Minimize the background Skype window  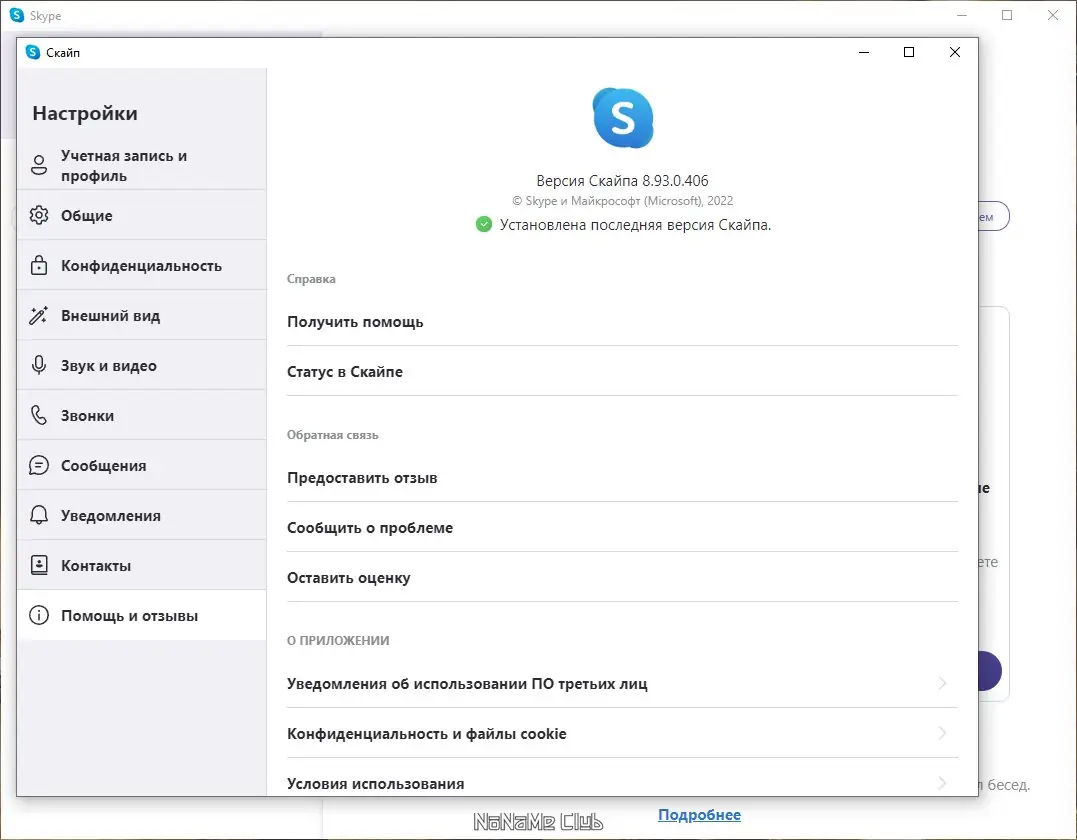point(962,15)
